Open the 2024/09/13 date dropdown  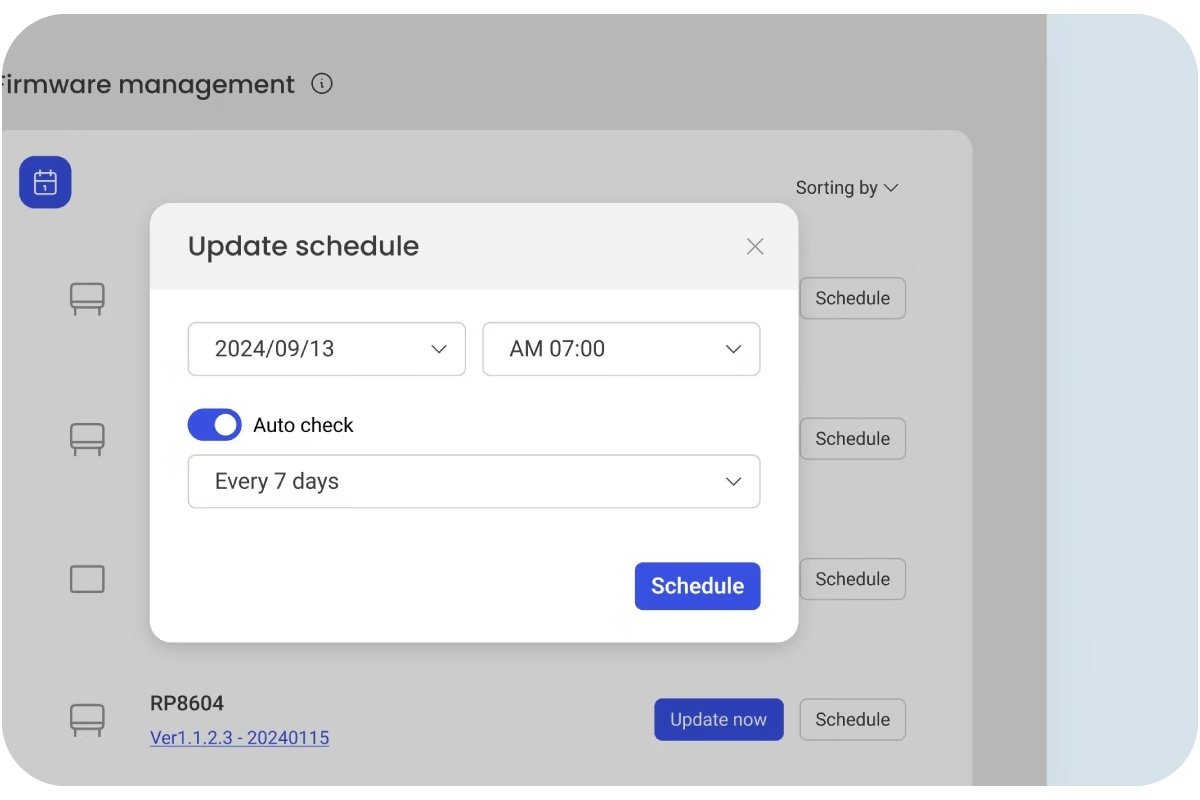tap(326, 349)
